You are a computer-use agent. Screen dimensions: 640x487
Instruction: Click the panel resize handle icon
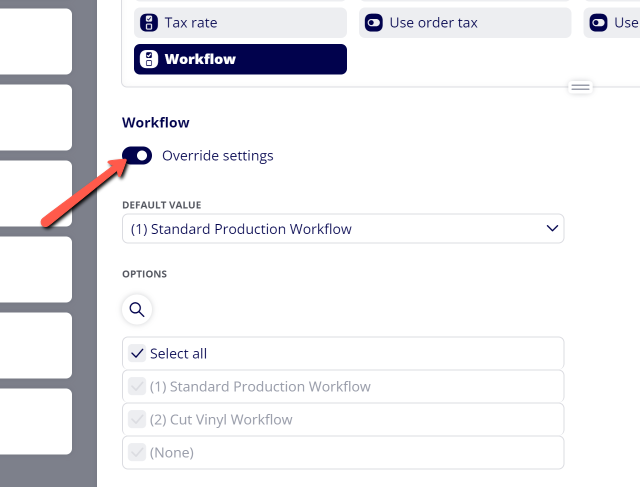(580, 87)
